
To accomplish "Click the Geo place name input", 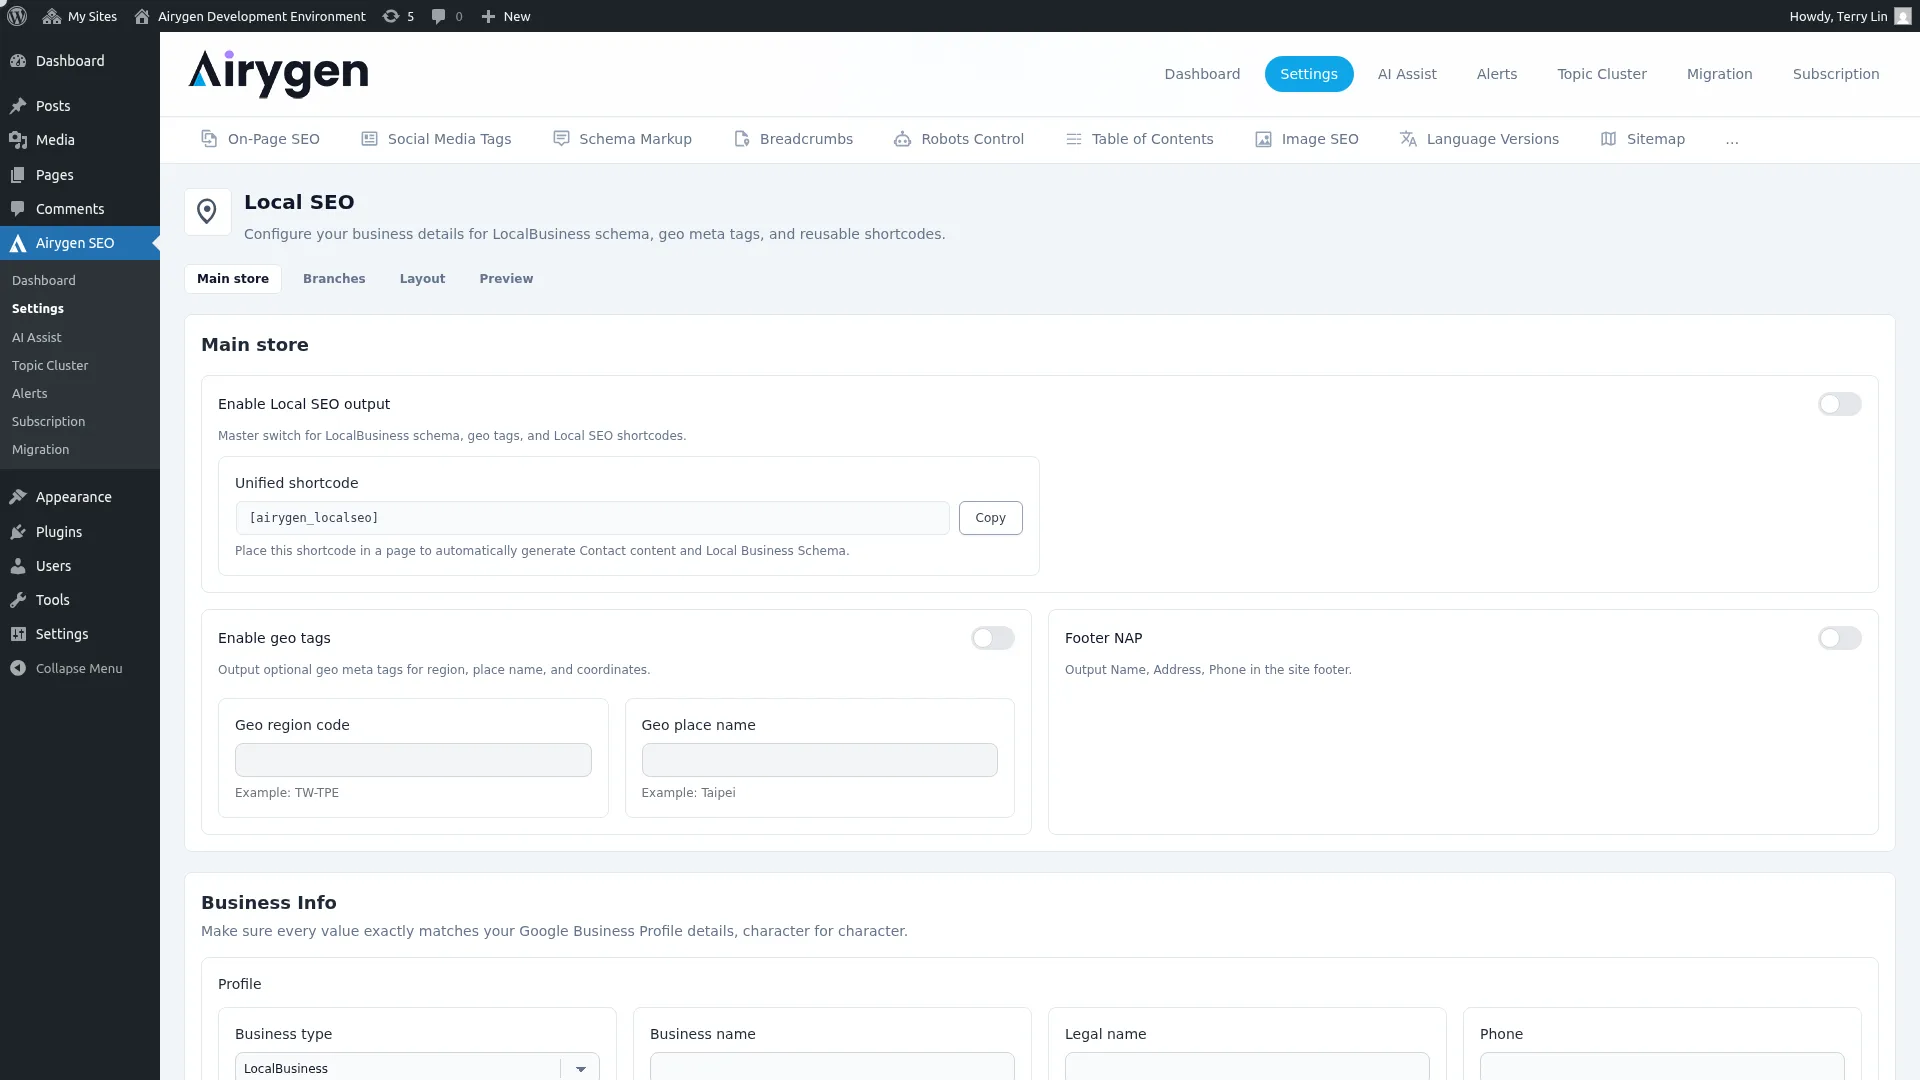I will [x=820, y=760].
